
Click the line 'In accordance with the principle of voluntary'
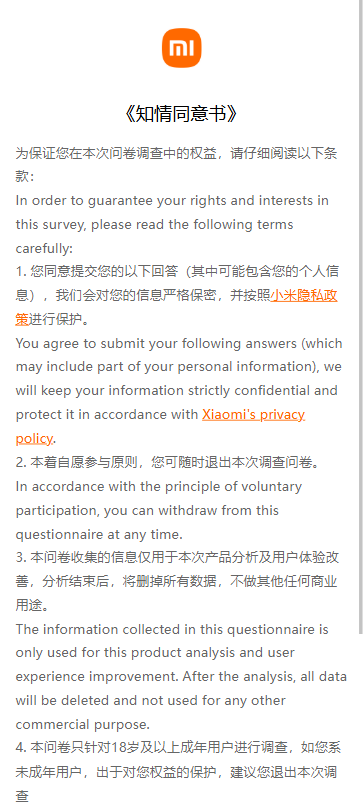[158, 486]
